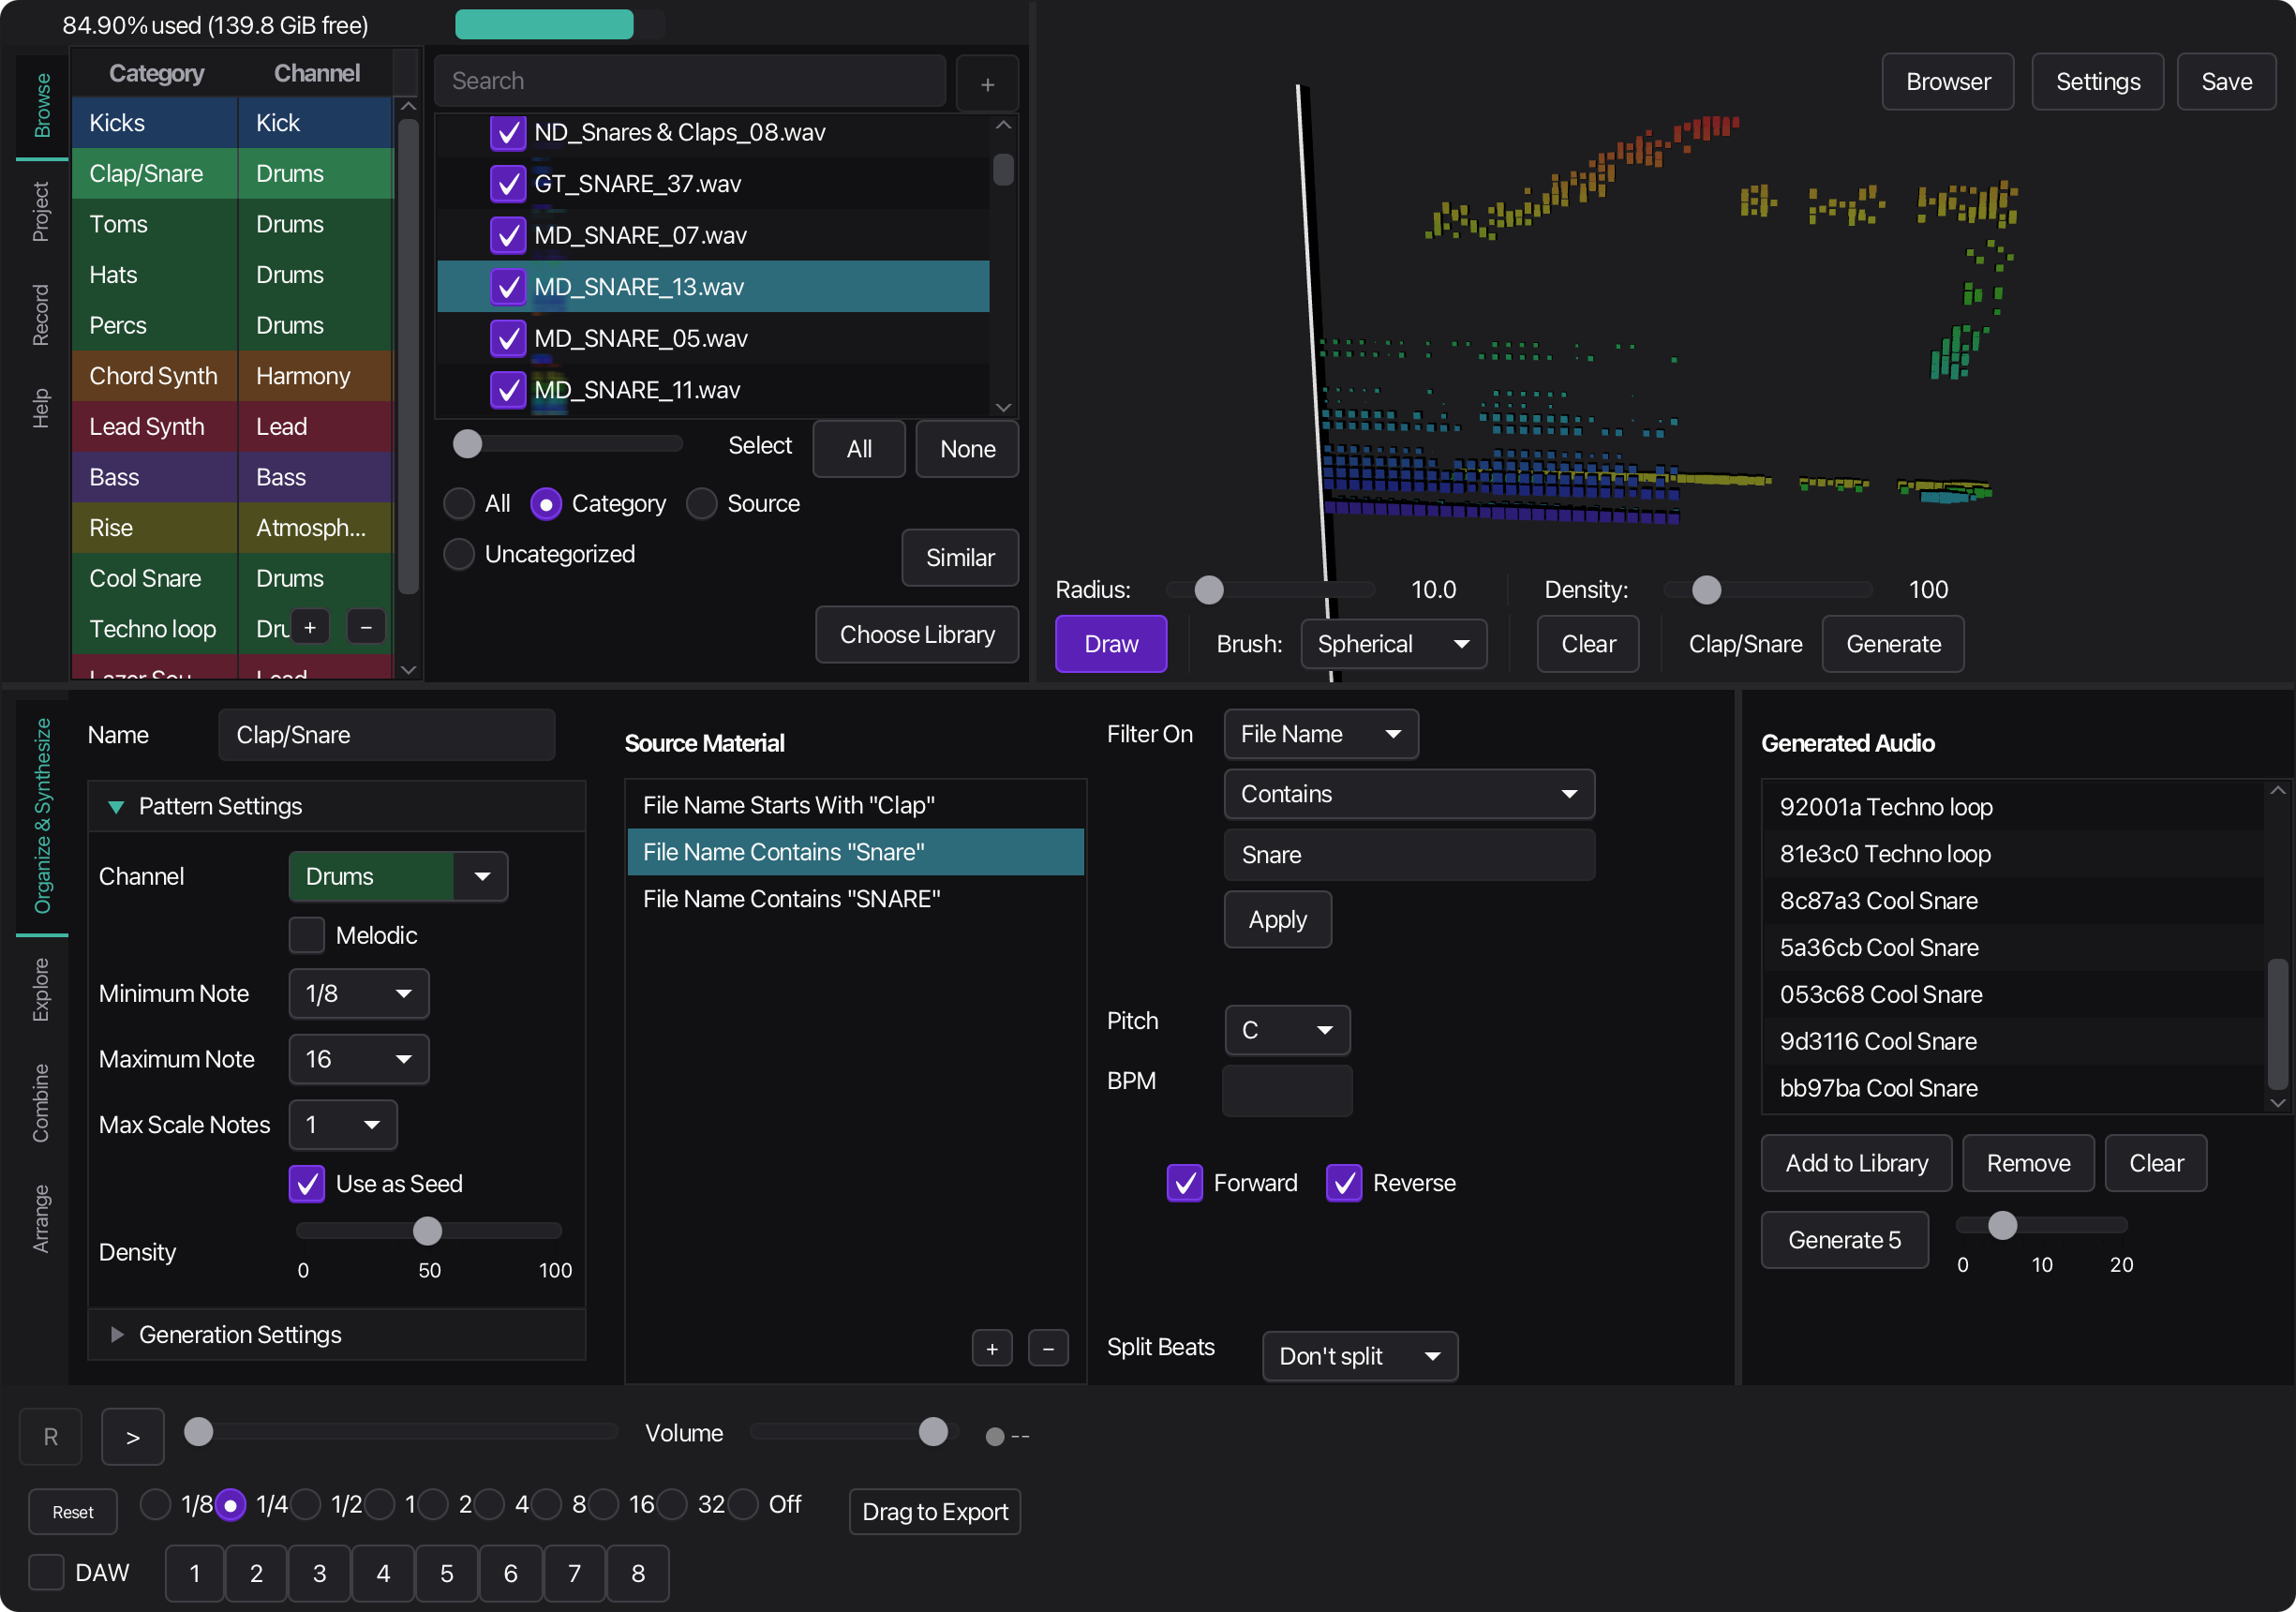The height and width of the screenshot is (1612, 2296).
Task: Switch to the Explore tab
Action: pyautogui.click(x=41, y=990)
